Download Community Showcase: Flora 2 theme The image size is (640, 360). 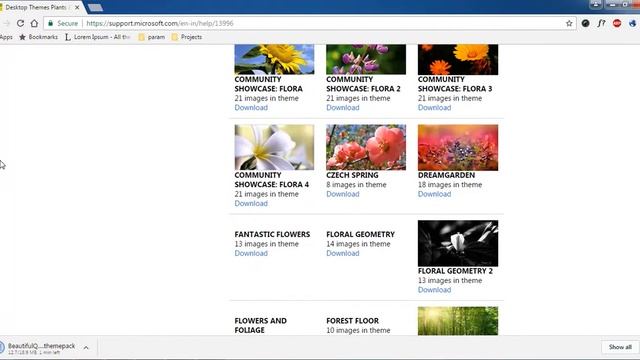[342, 108]
